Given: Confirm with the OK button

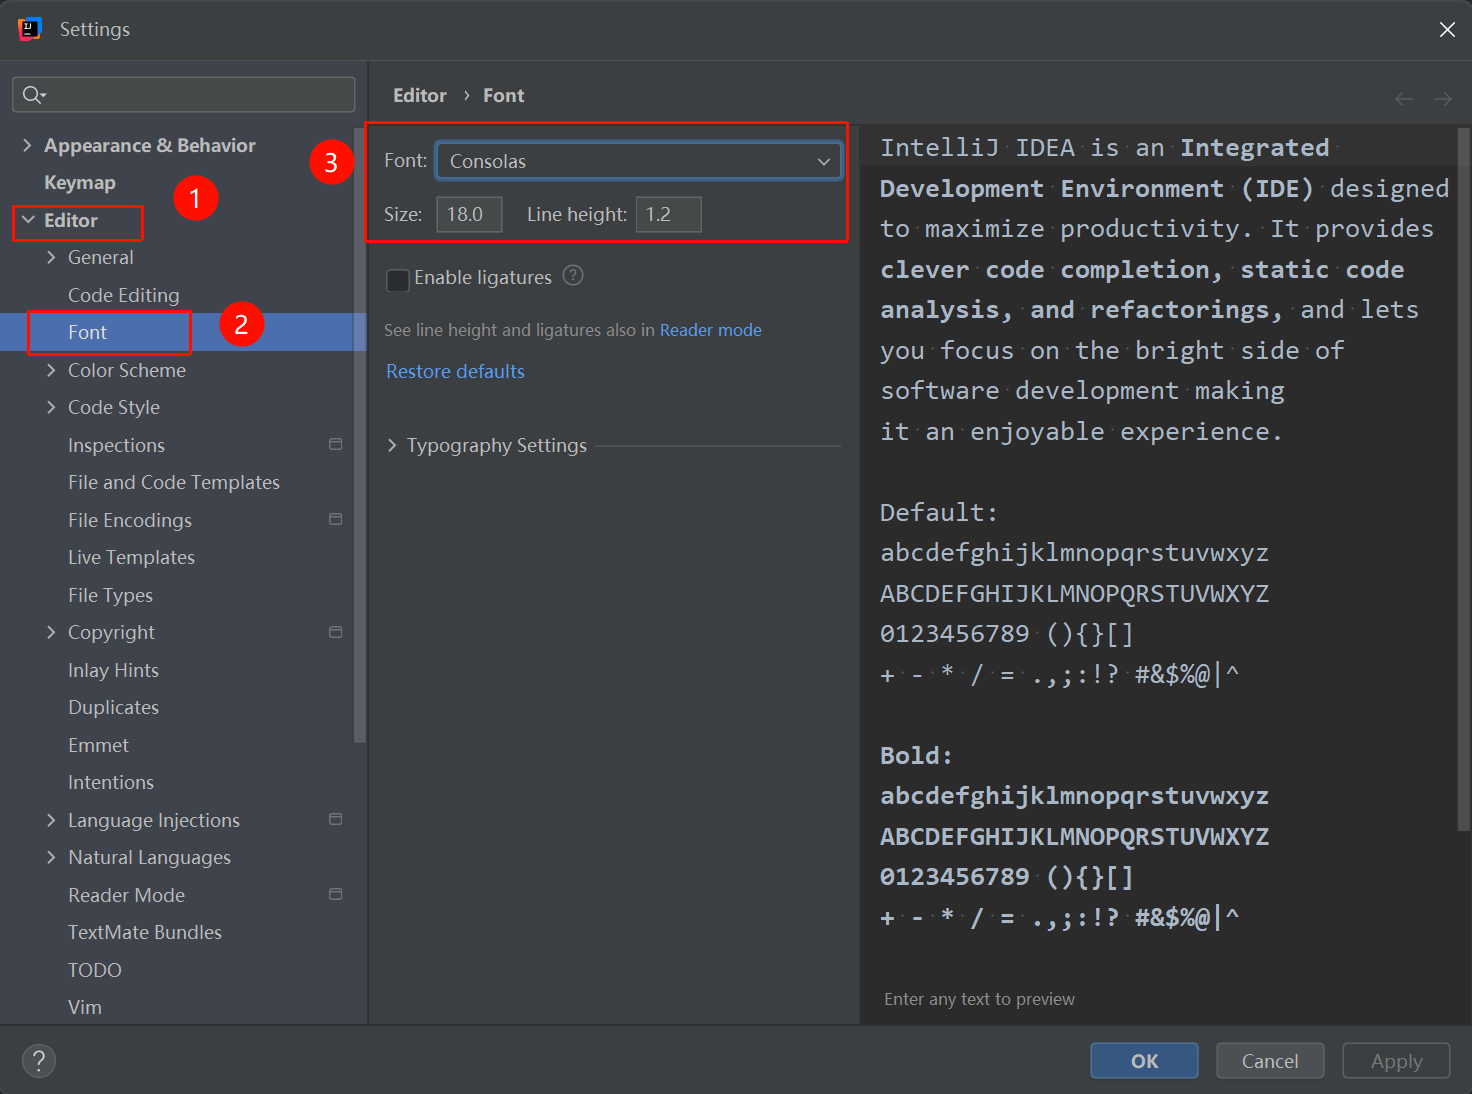Looking at the screenshot, I should (1144, 1061).
